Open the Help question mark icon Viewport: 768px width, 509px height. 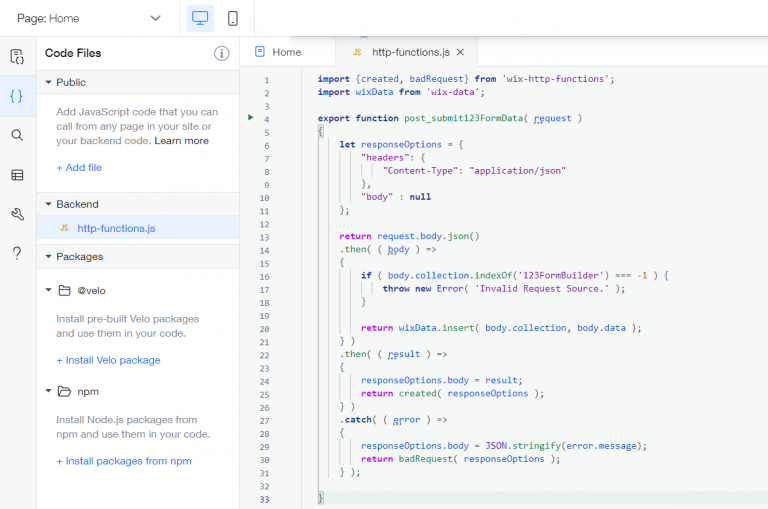coord(17,253)
